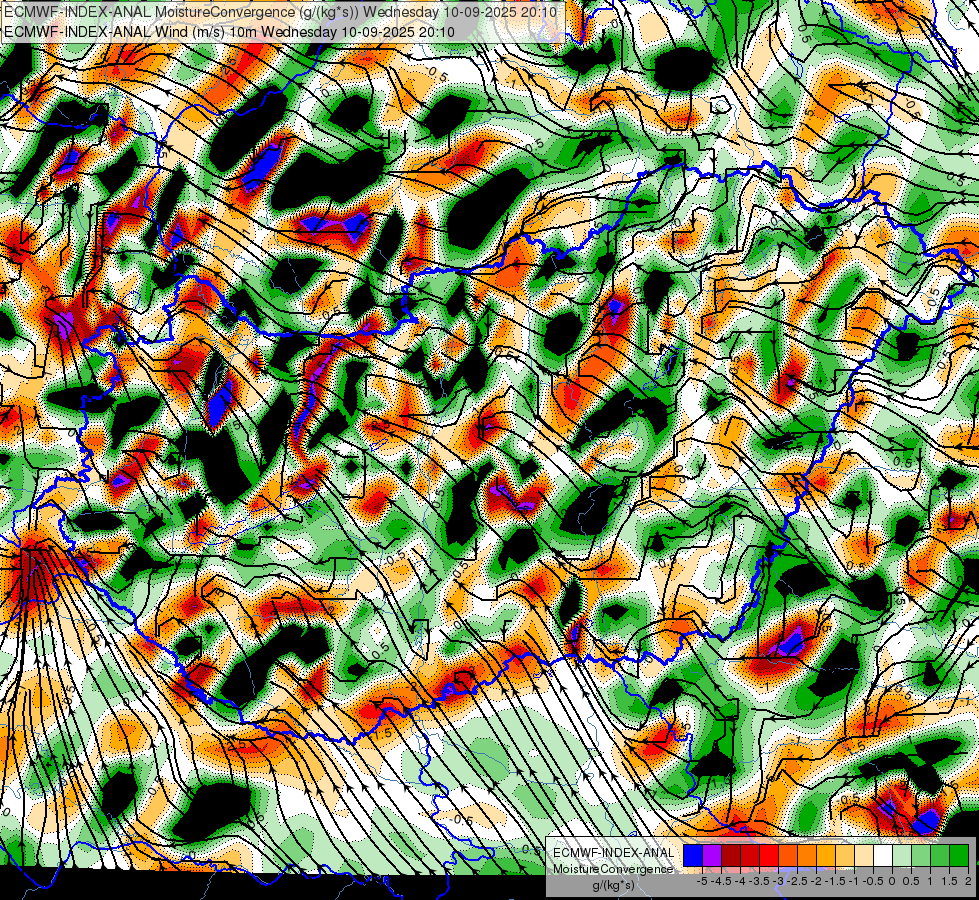
Task: Click ECMWF-INDEX-ANAL label in the legend box
Action: coord(613,853)
